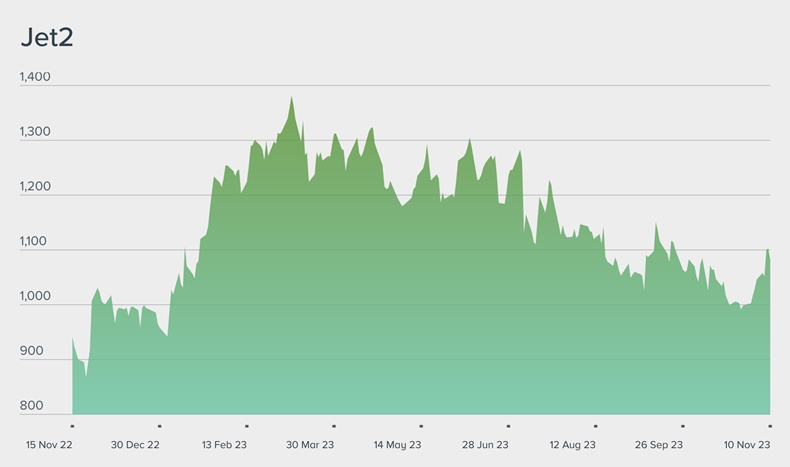Click the 10 Nov 23 date label
This screenshot has height=467, width=790.
pos(745,445)
